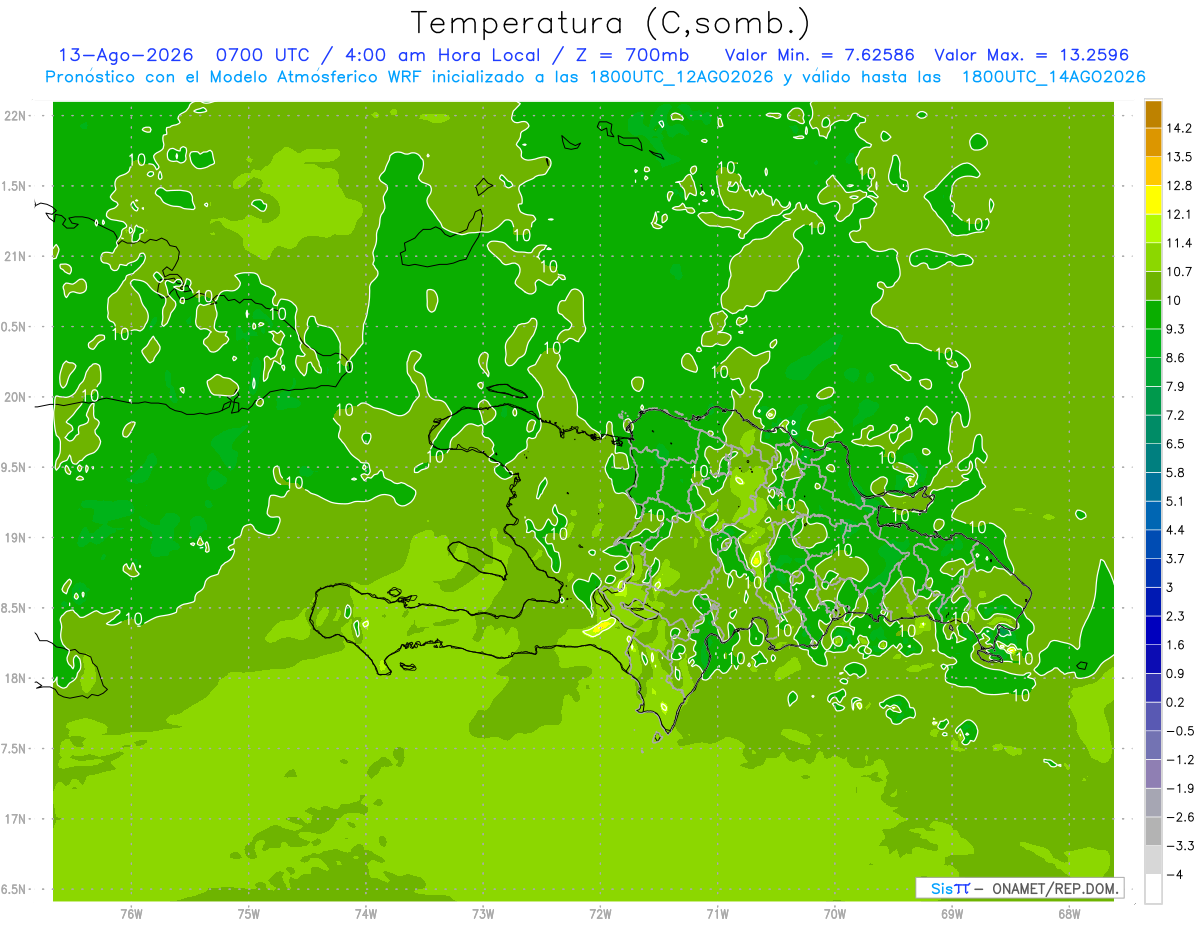Click the "21N" latitude label
Screen dimensions: 1200x927
pyautogui.click(x=16, y=256)
